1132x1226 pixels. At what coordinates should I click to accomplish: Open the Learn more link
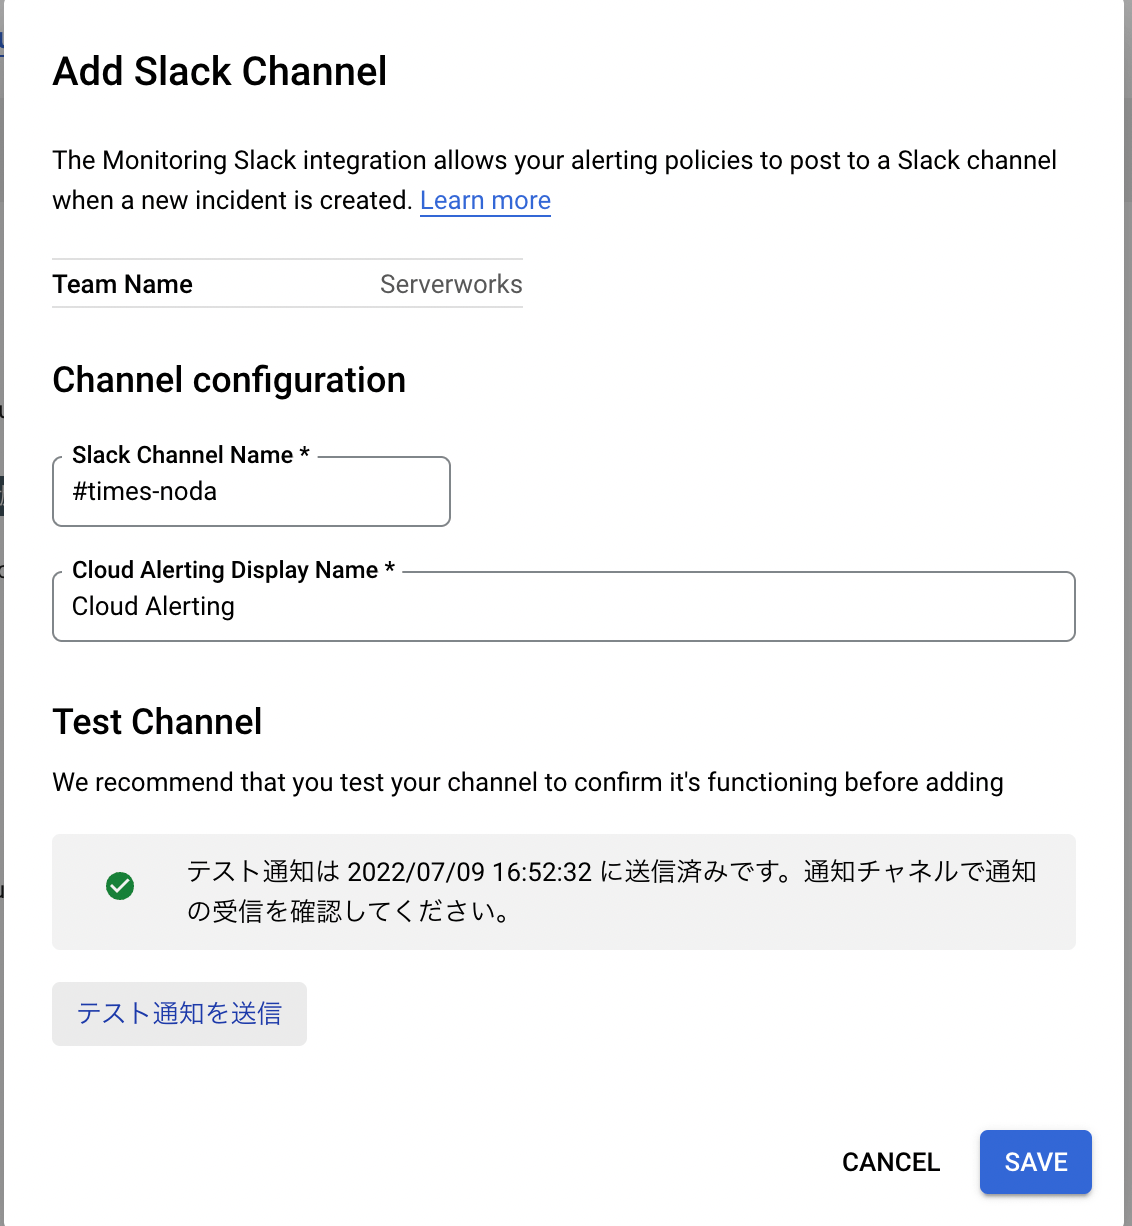point(485,200)
